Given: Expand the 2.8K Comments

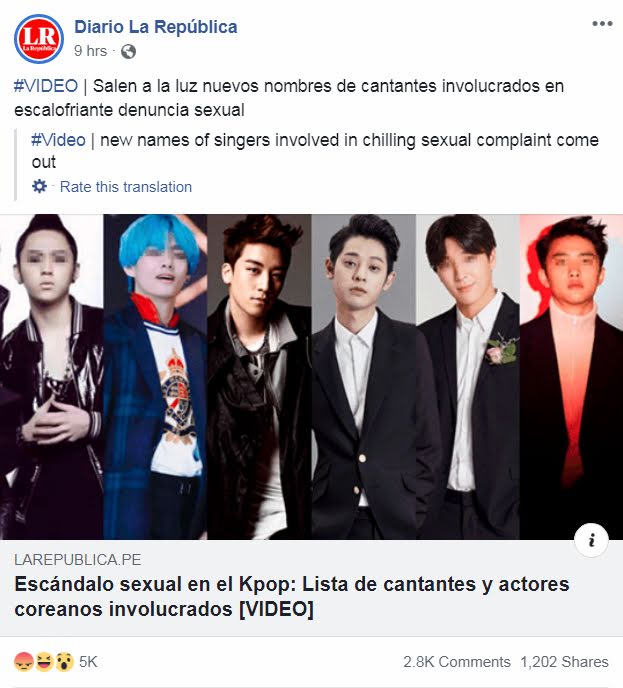Looking at the screenshot, I should coord(457,662).
